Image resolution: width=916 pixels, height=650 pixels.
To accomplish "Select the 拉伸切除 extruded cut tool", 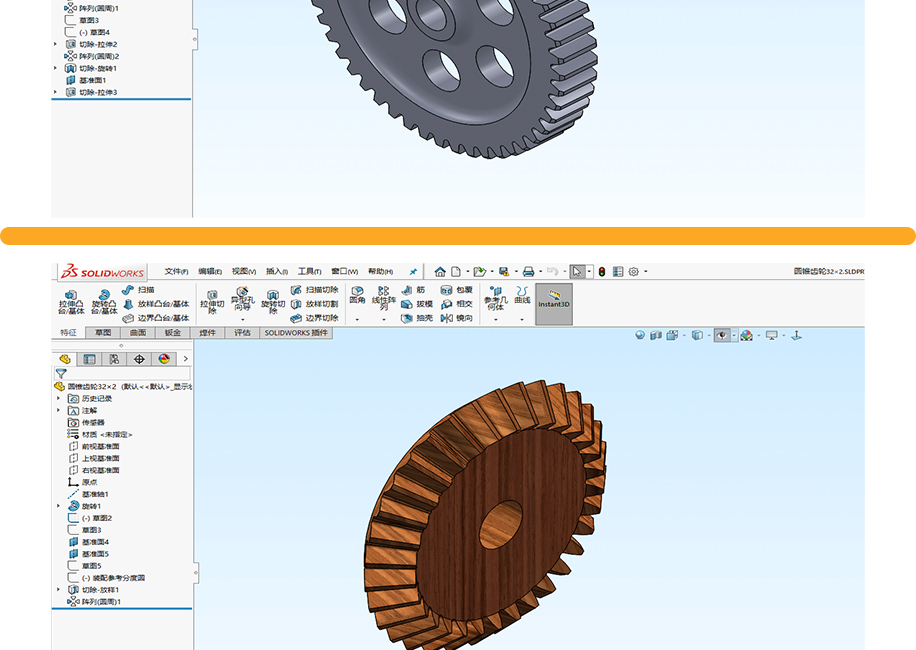I will tap(212, 303).
